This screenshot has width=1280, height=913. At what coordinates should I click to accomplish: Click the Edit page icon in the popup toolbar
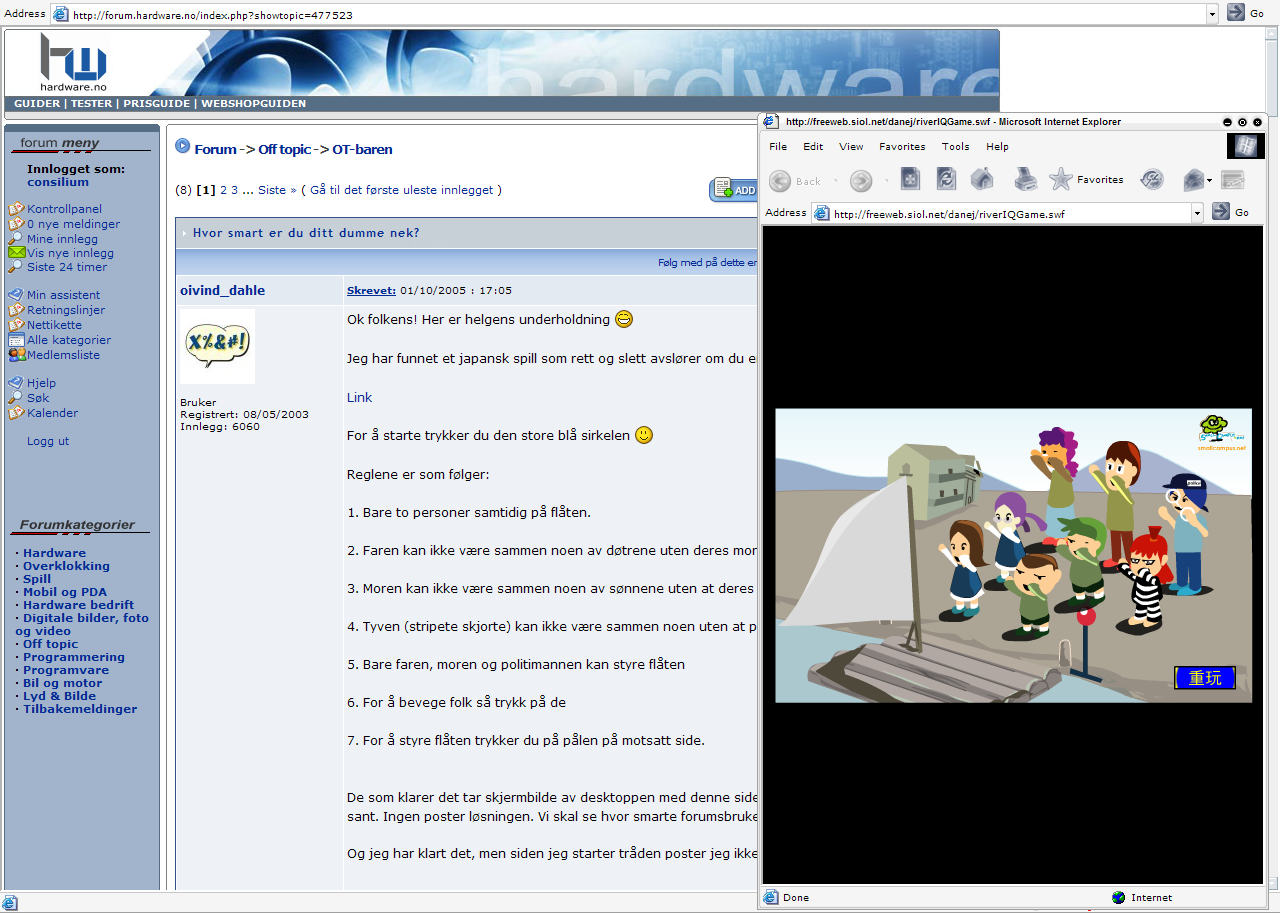click(1233, 180)
